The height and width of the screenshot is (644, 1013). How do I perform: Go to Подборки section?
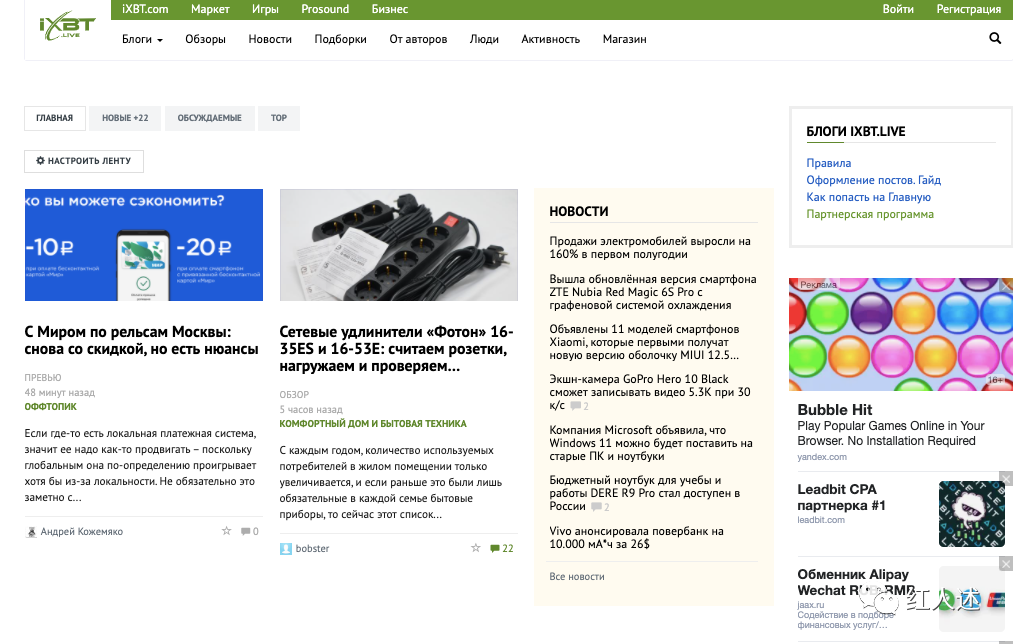click(x=340, y=39)
